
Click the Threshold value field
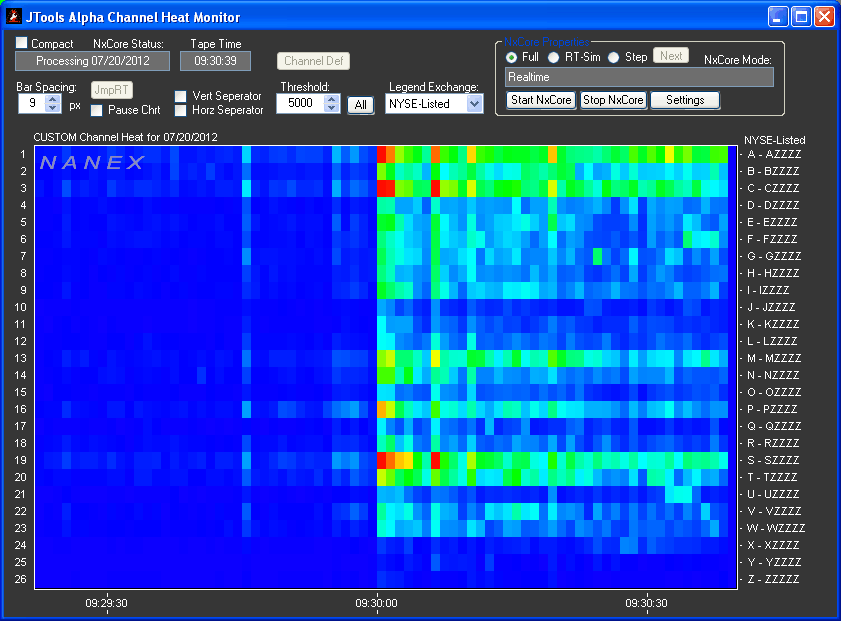(x=299, y=103)
